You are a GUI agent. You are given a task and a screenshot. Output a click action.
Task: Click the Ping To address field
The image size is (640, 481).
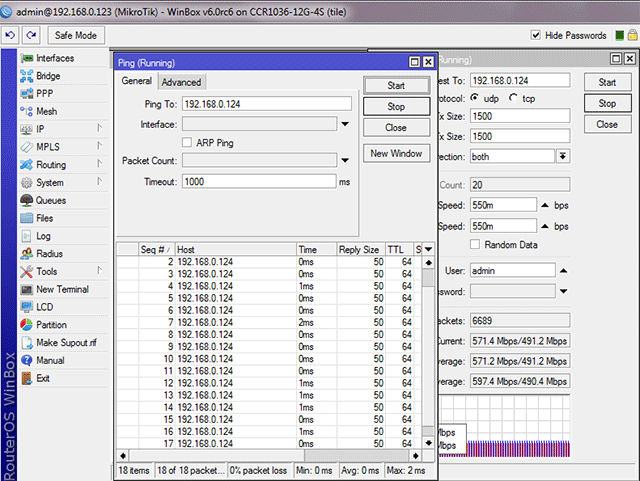(267, 104)
